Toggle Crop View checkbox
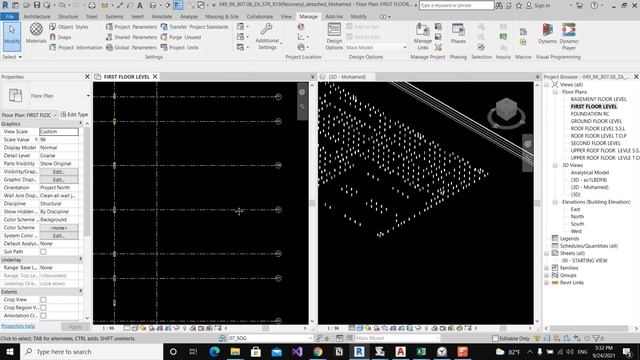The height and width of the screenshot is (360, 640). pos(43,300)
